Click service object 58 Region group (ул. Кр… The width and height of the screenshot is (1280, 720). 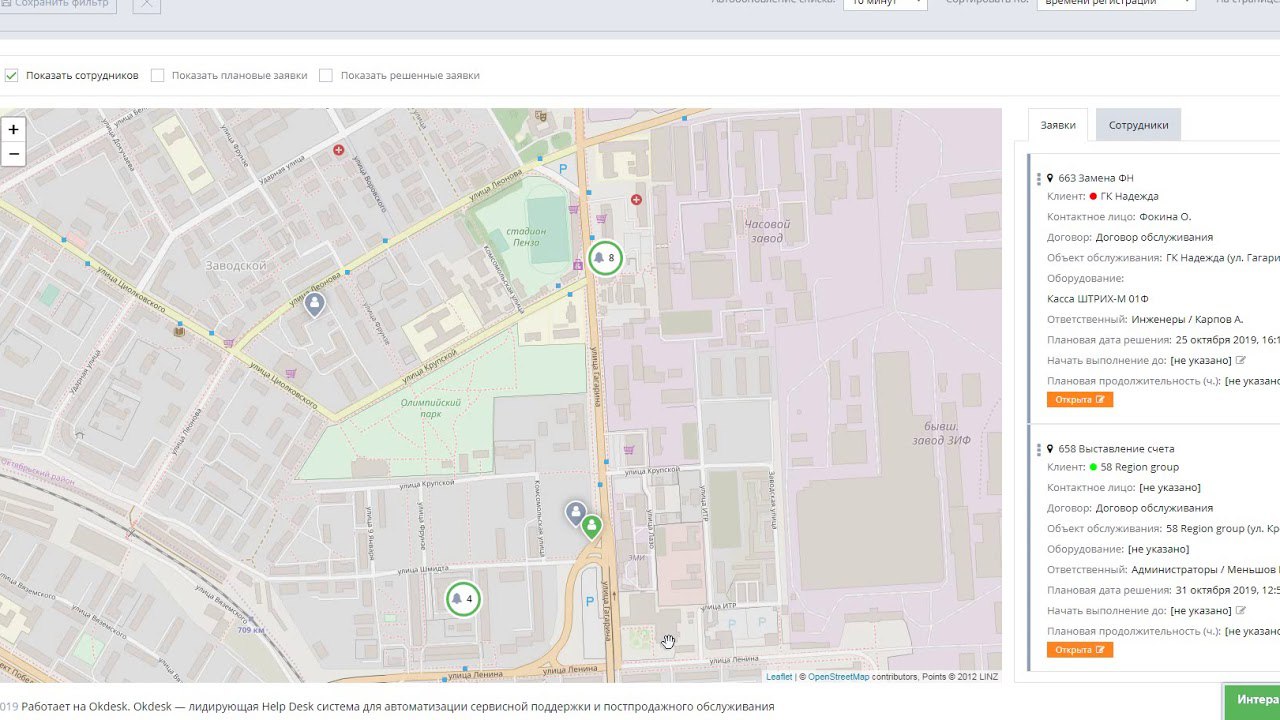1223,529
